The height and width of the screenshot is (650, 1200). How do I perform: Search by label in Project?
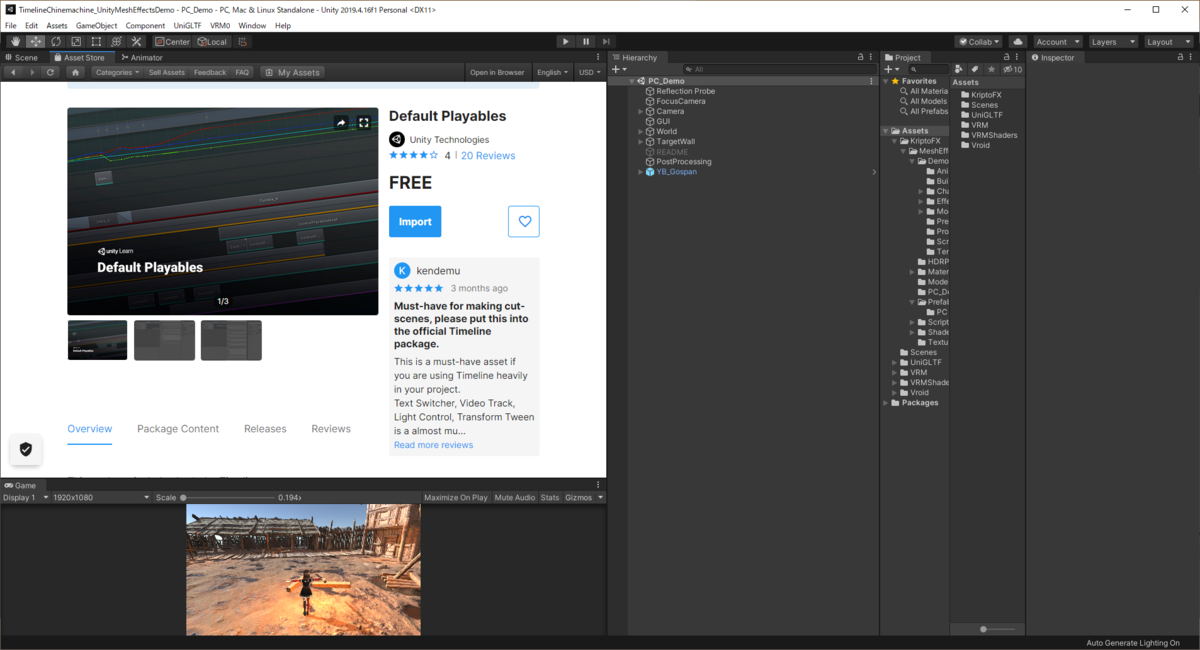click(x=975, y=69)
